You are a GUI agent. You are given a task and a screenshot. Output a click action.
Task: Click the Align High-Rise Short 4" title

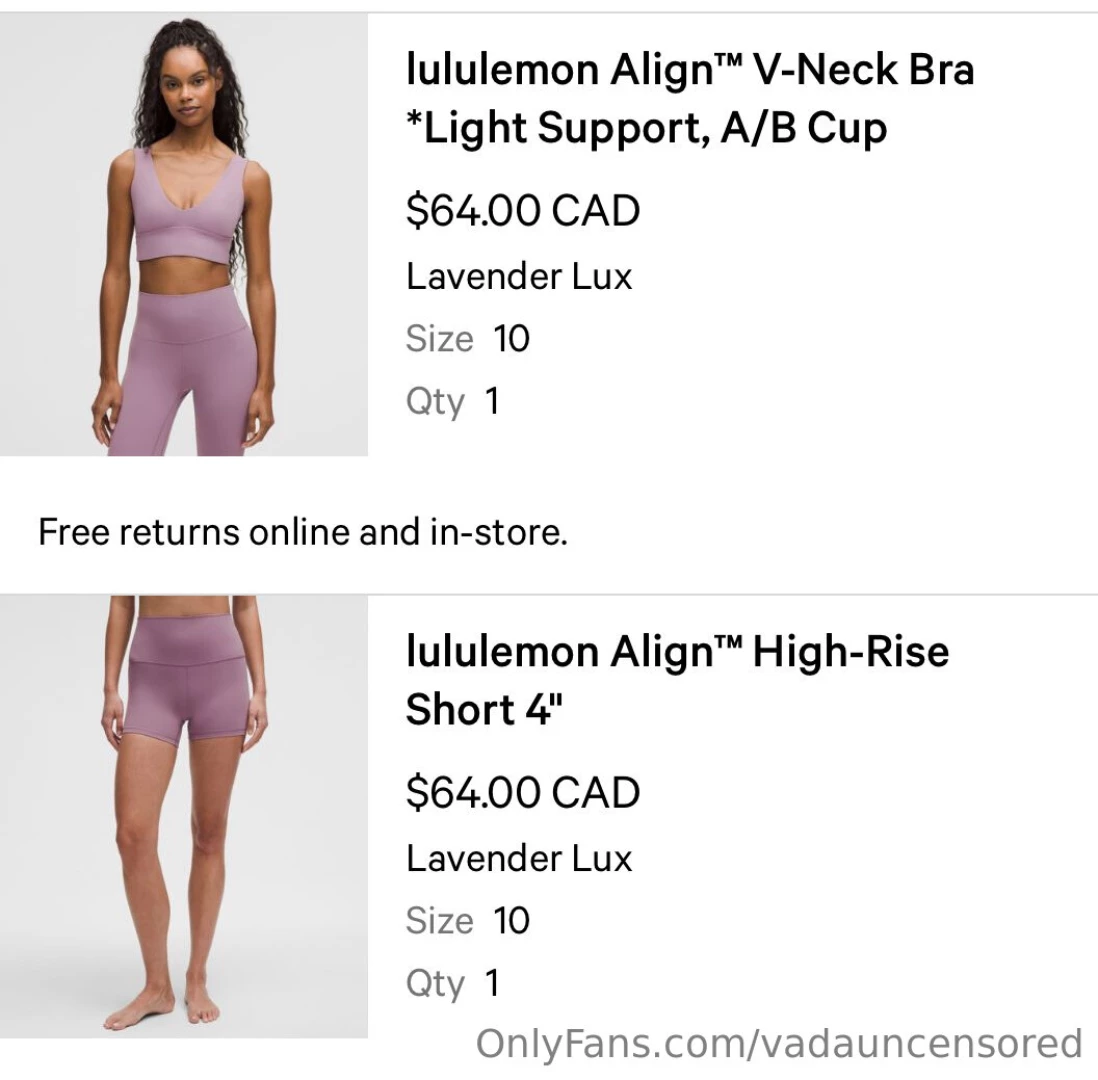[x=677, y=680]
